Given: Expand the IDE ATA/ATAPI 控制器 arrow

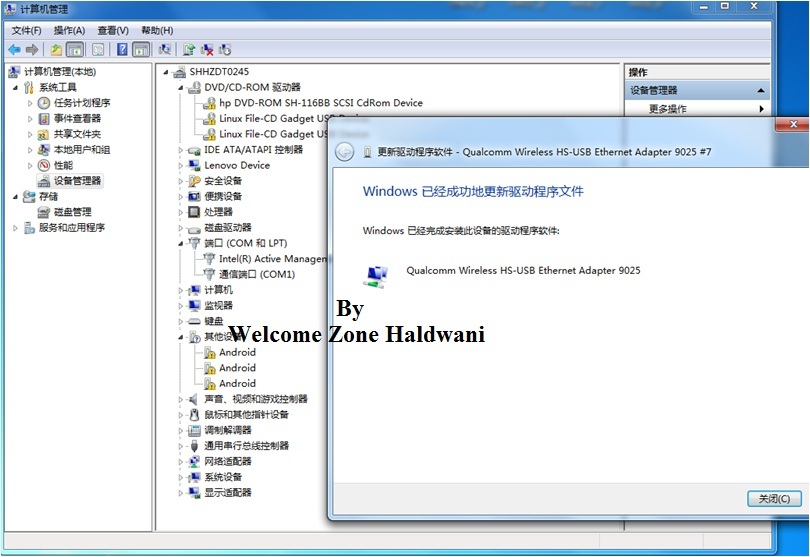Looking at the screenshot, I should (x=181, y=150).
